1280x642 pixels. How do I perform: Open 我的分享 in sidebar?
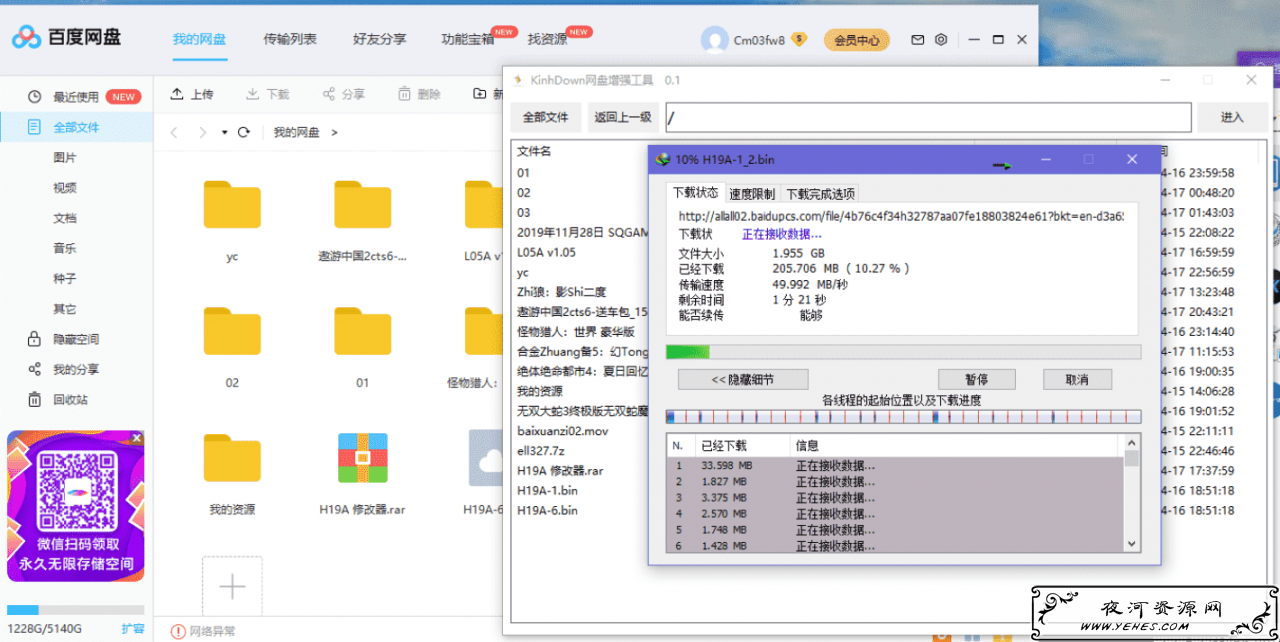coord(64,369)
